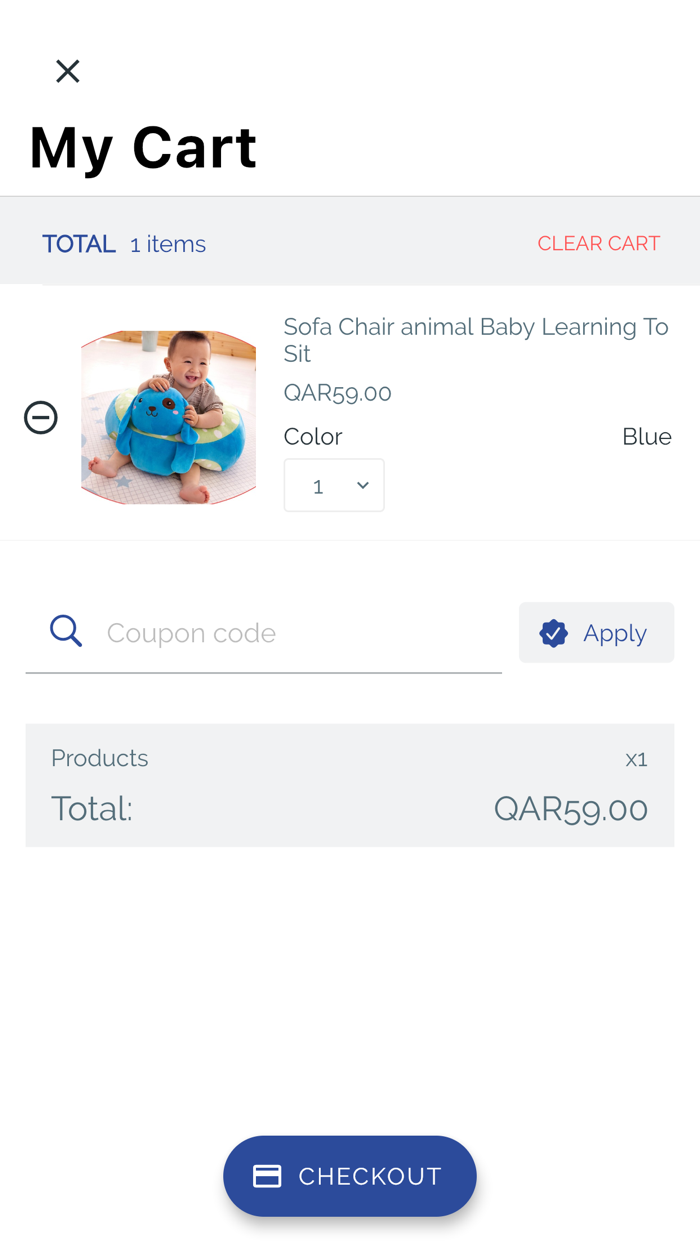The height and width of the screenshot is (1244, 700).
Task: Open the baby sofa chair product thumbnail
Action: [x=168, y=417]
